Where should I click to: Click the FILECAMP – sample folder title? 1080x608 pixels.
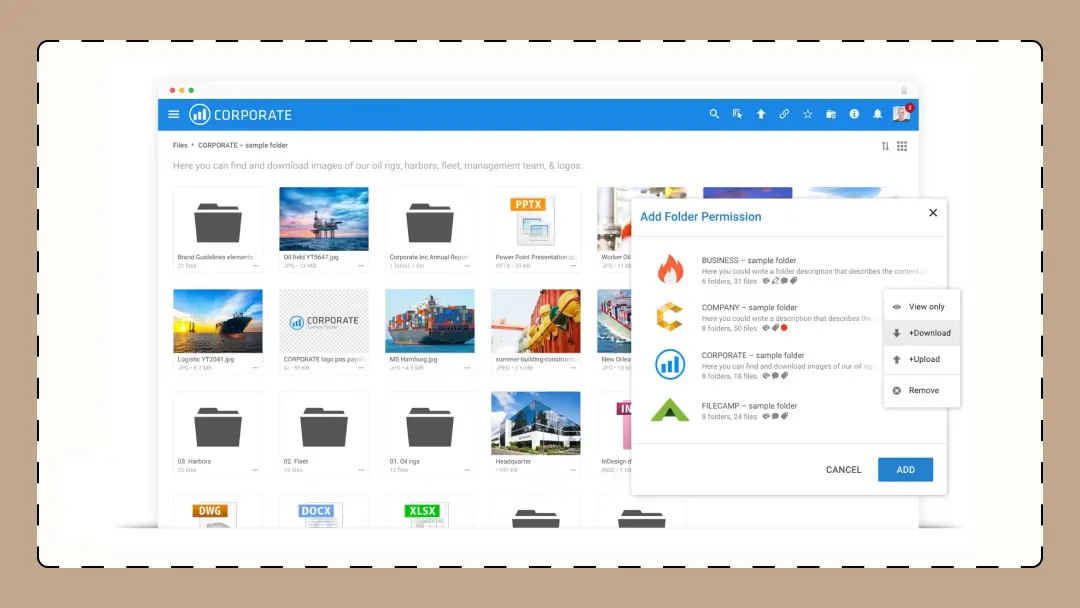point(749,406)
